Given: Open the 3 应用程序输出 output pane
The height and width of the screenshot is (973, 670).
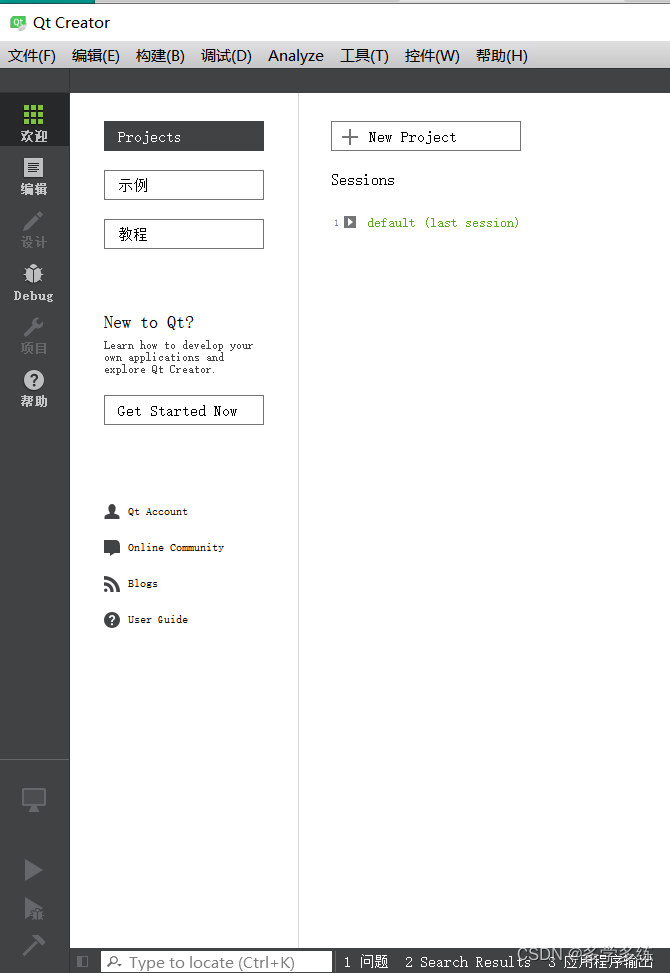Looking at the screenshot, I should click(600, 962).
